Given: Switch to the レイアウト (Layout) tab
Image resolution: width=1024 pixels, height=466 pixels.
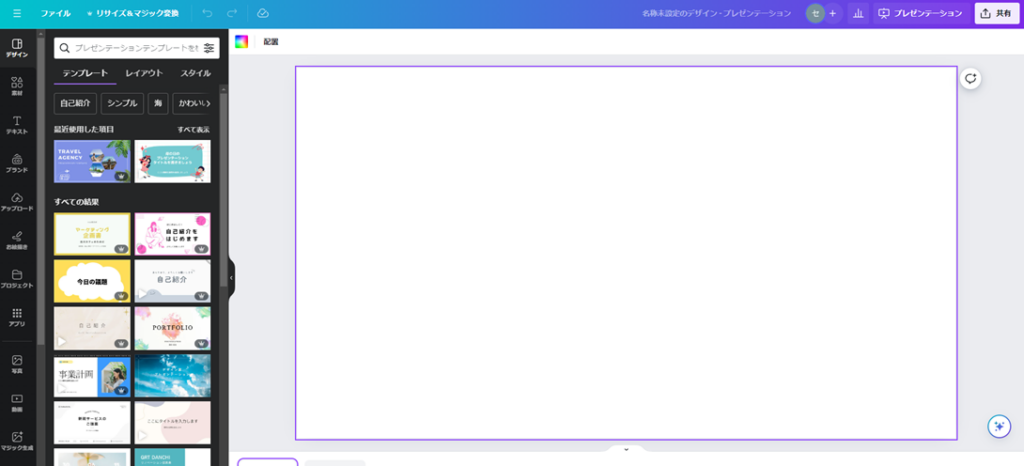Looking at the screenshot, I should click(x=144, y=73).
